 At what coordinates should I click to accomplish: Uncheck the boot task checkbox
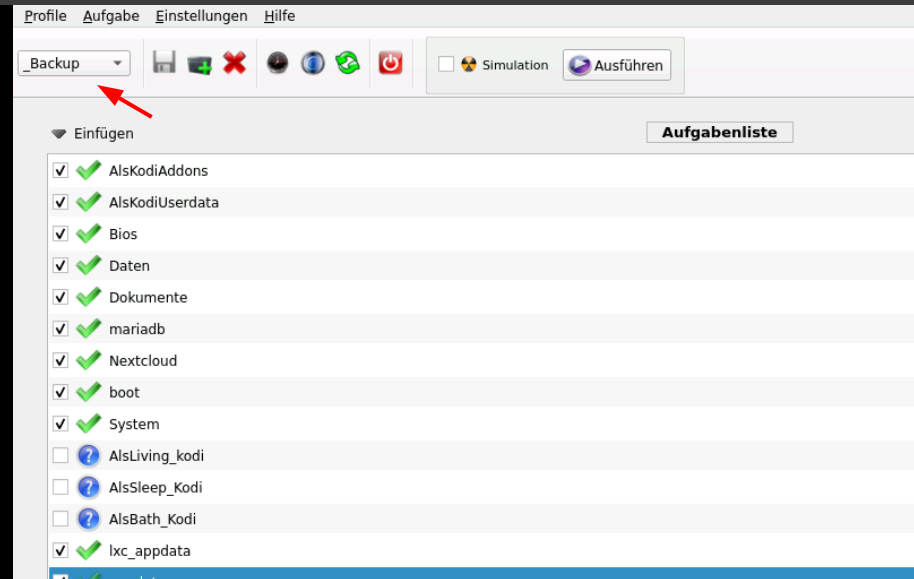click(61, 392)
